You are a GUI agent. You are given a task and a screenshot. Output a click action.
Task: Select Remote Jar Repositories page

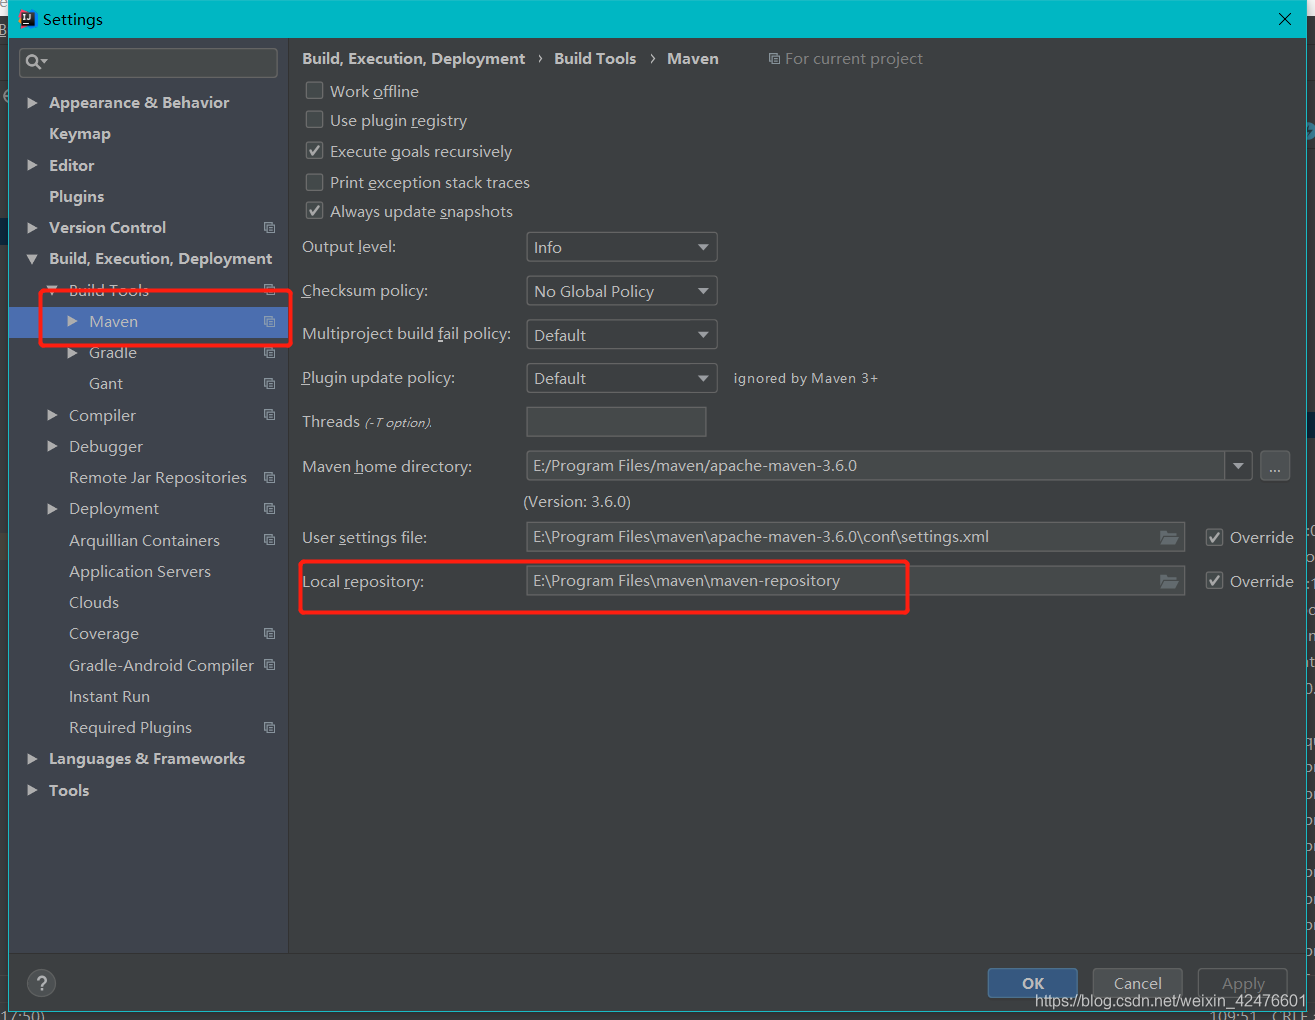(x=158, y=478)
